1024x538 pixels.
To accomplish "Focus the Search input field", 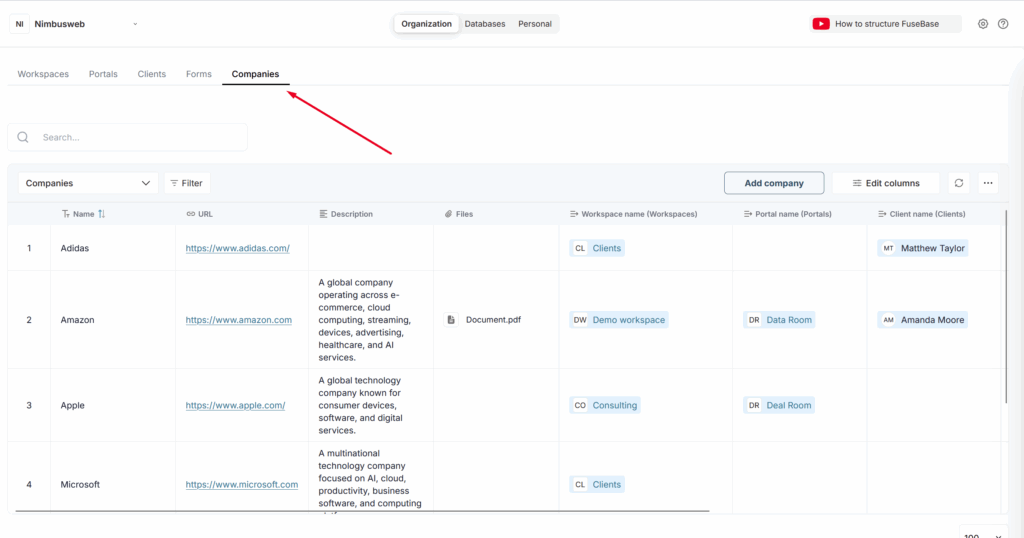I will [x=140, y=137].
